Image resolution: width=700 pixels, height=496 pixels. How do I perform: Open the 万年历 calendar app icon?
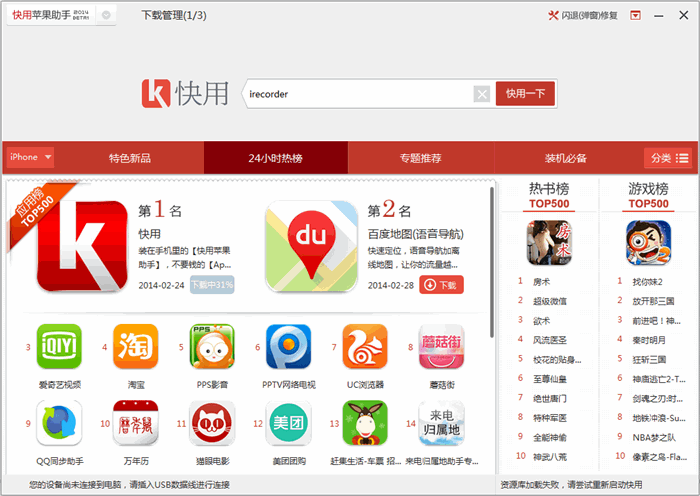pyautogui.click(x=136, y=423)
